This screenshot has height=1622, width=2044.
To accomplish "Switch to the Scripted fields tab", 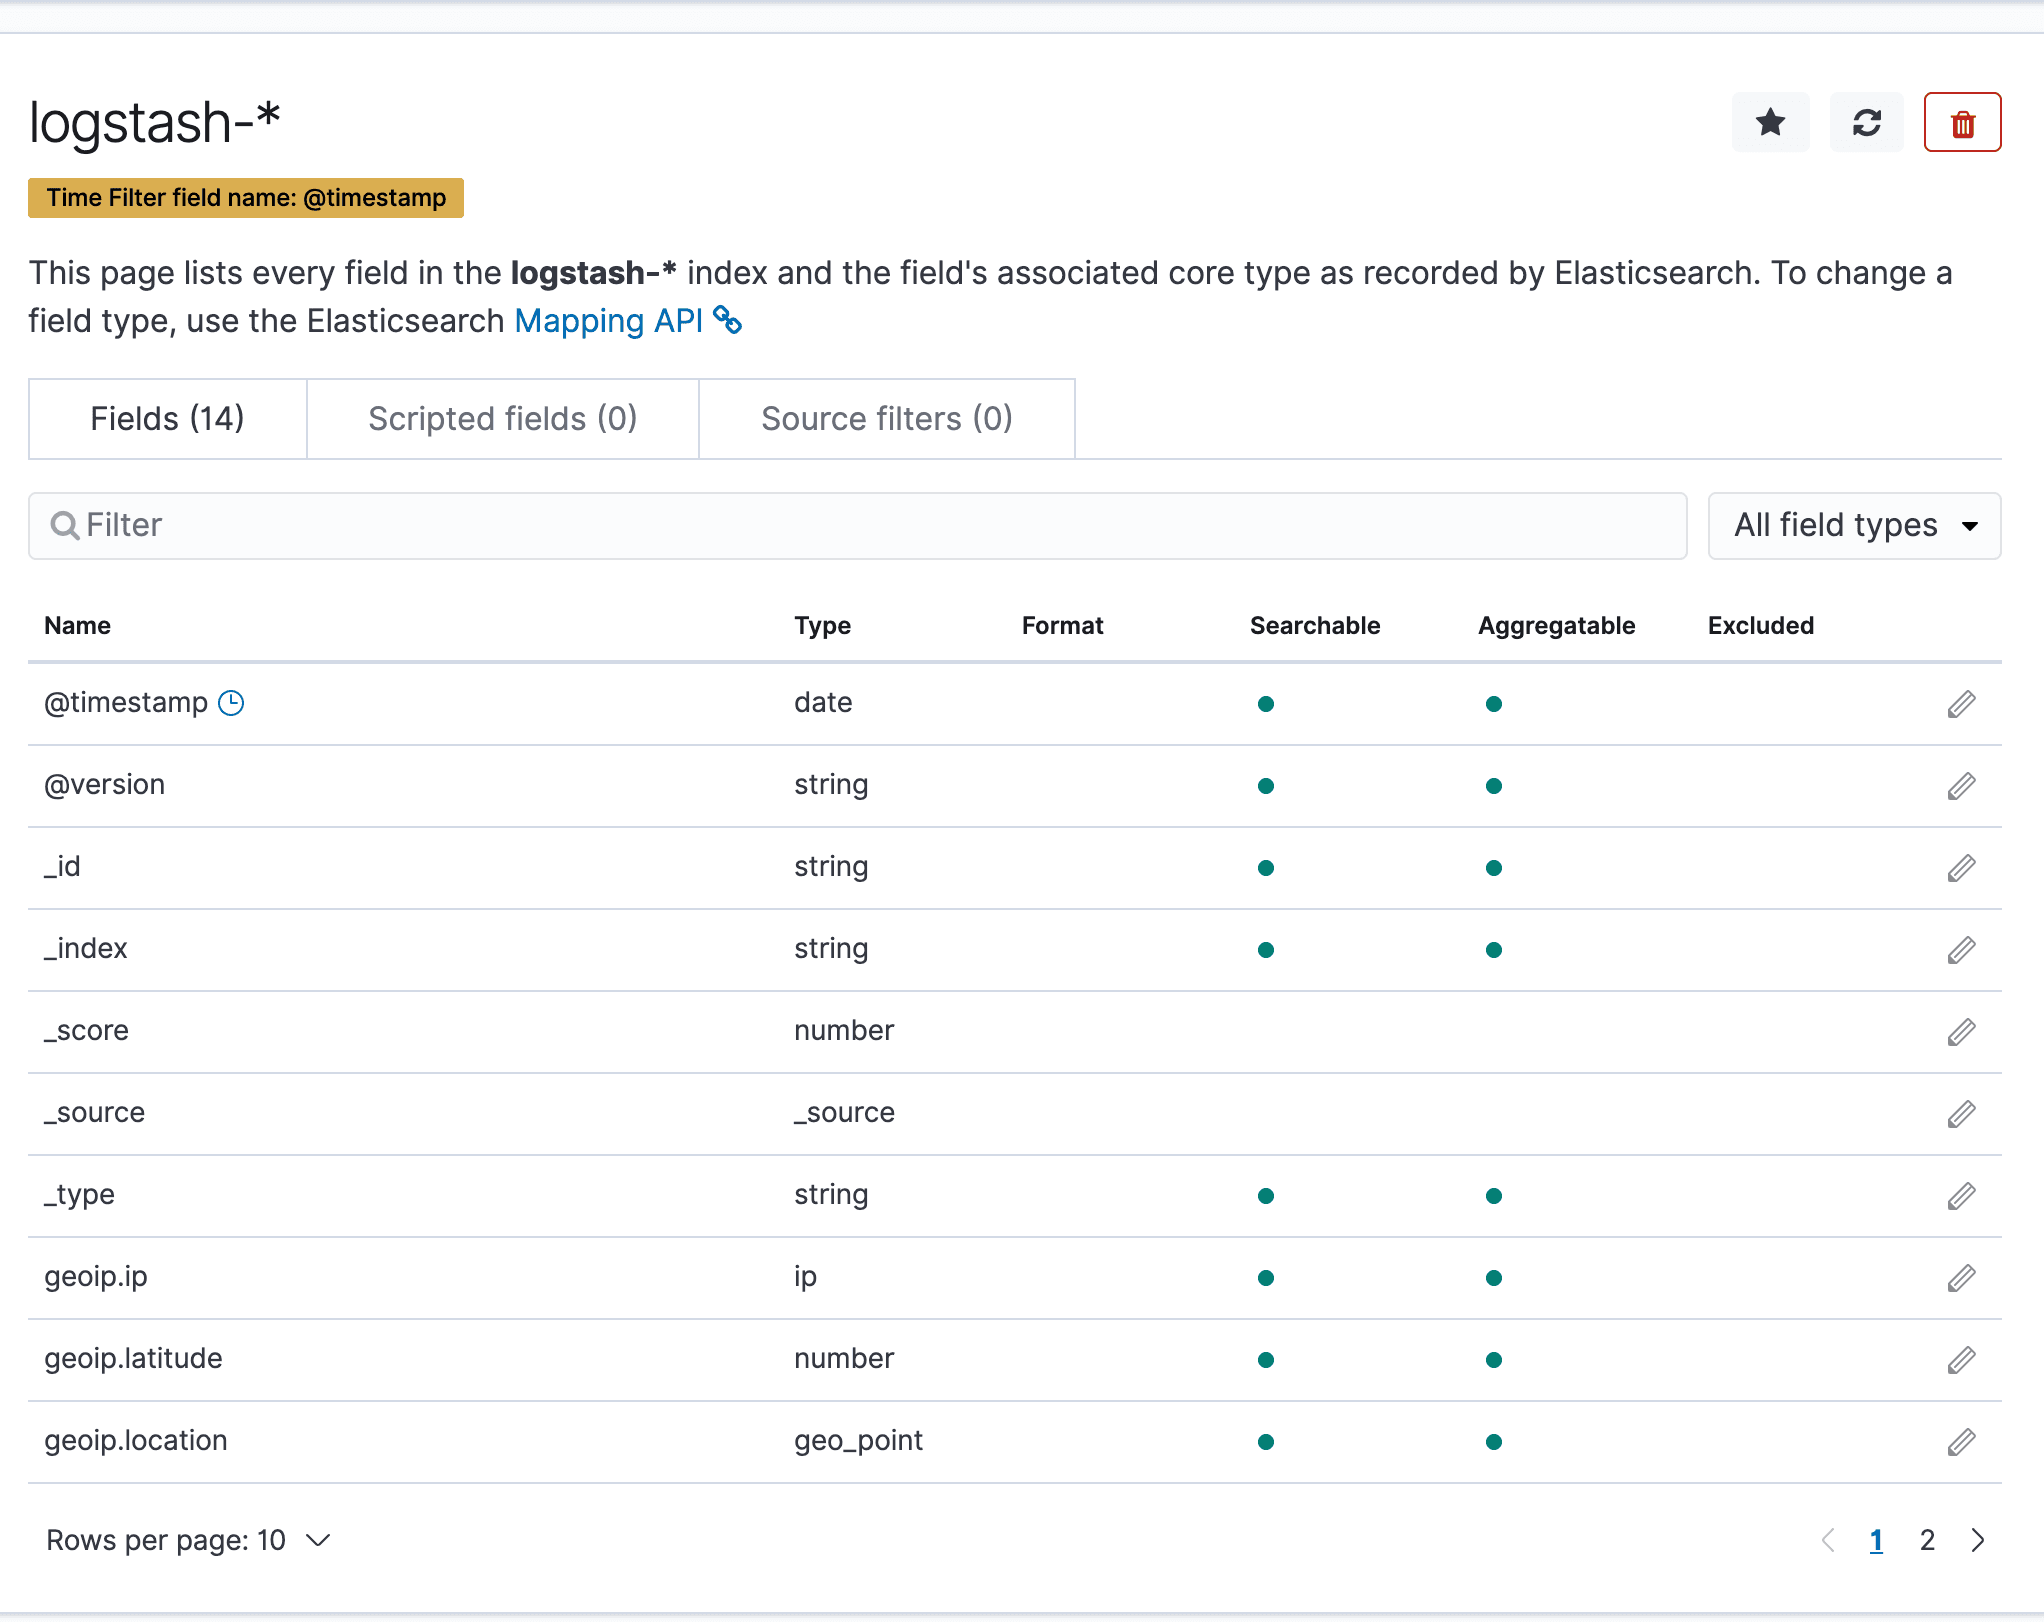I will (502, 419).
